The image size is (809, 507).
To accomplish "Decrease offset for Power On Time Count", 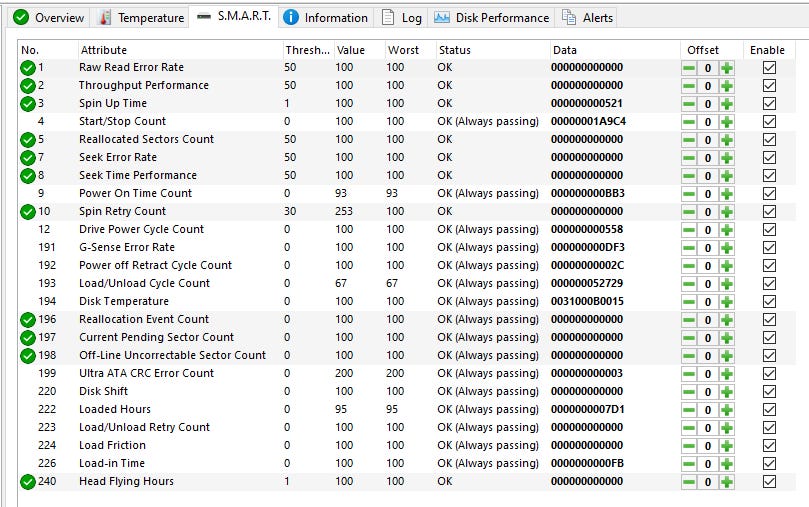I will click(689, 194).
